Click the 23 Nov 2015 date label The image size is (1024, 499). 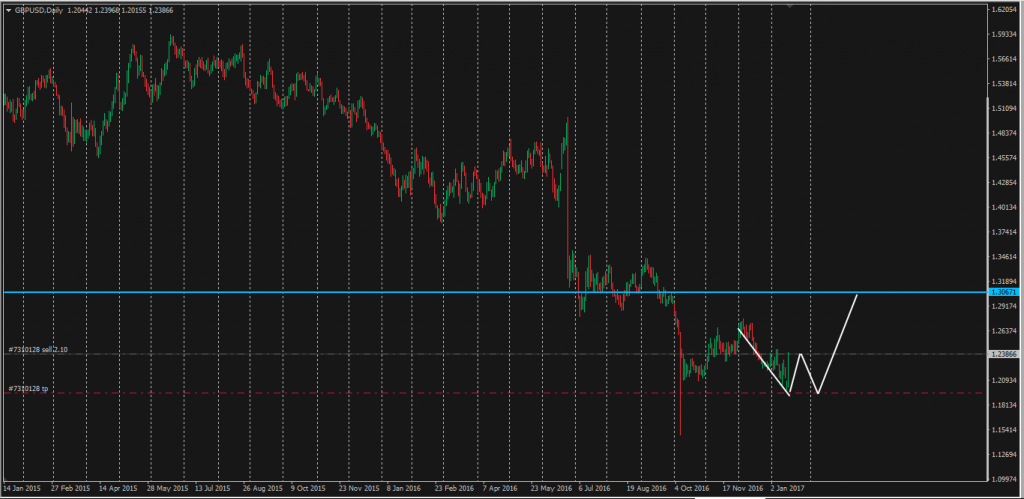pos(358,489)
